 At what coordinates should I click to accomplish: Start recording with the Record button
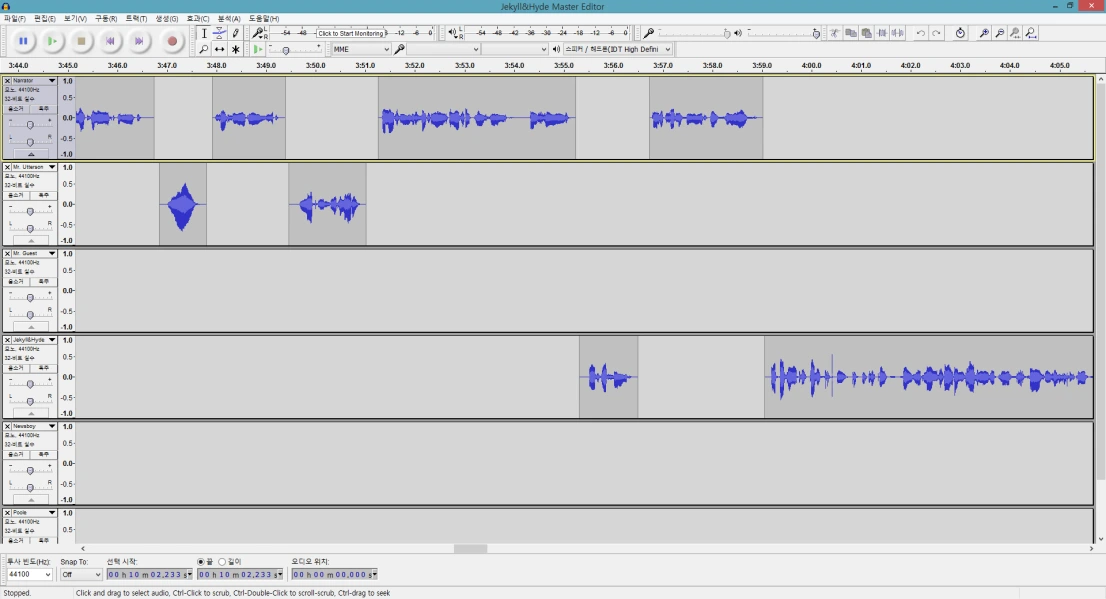[171, 42]
